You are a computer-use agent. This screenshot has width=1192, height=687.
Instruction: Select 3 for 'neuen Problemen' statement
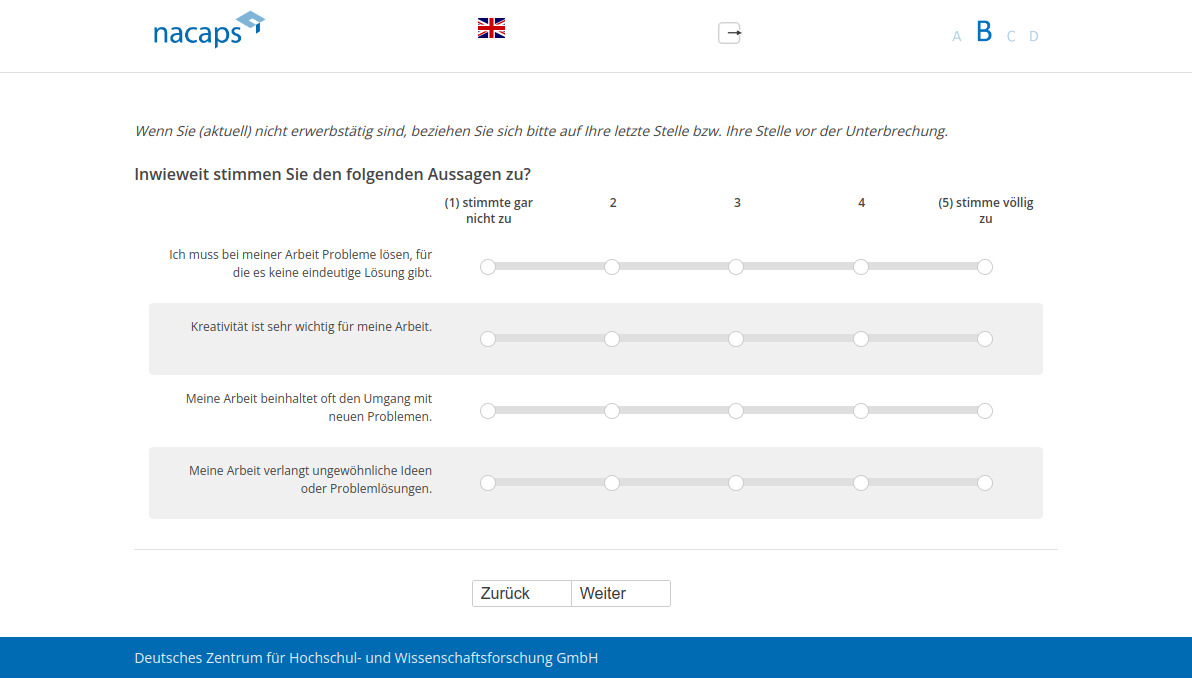pos(736,411)
